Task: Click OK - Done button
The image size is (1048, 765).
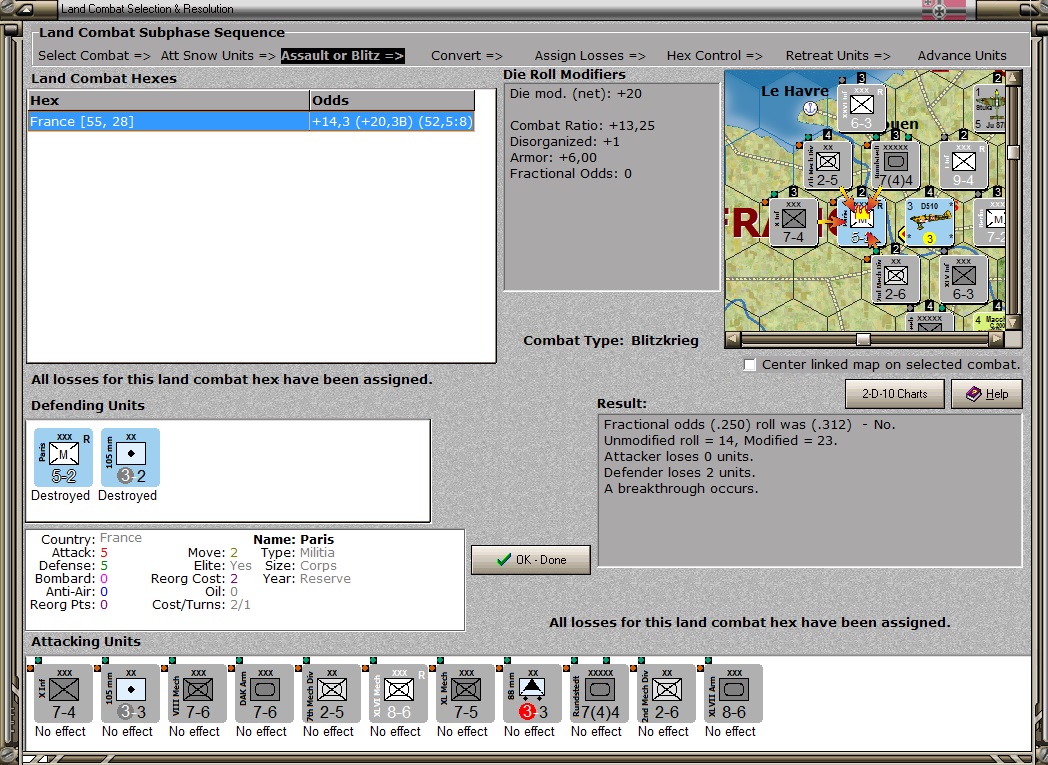Action: coord(531,560)
